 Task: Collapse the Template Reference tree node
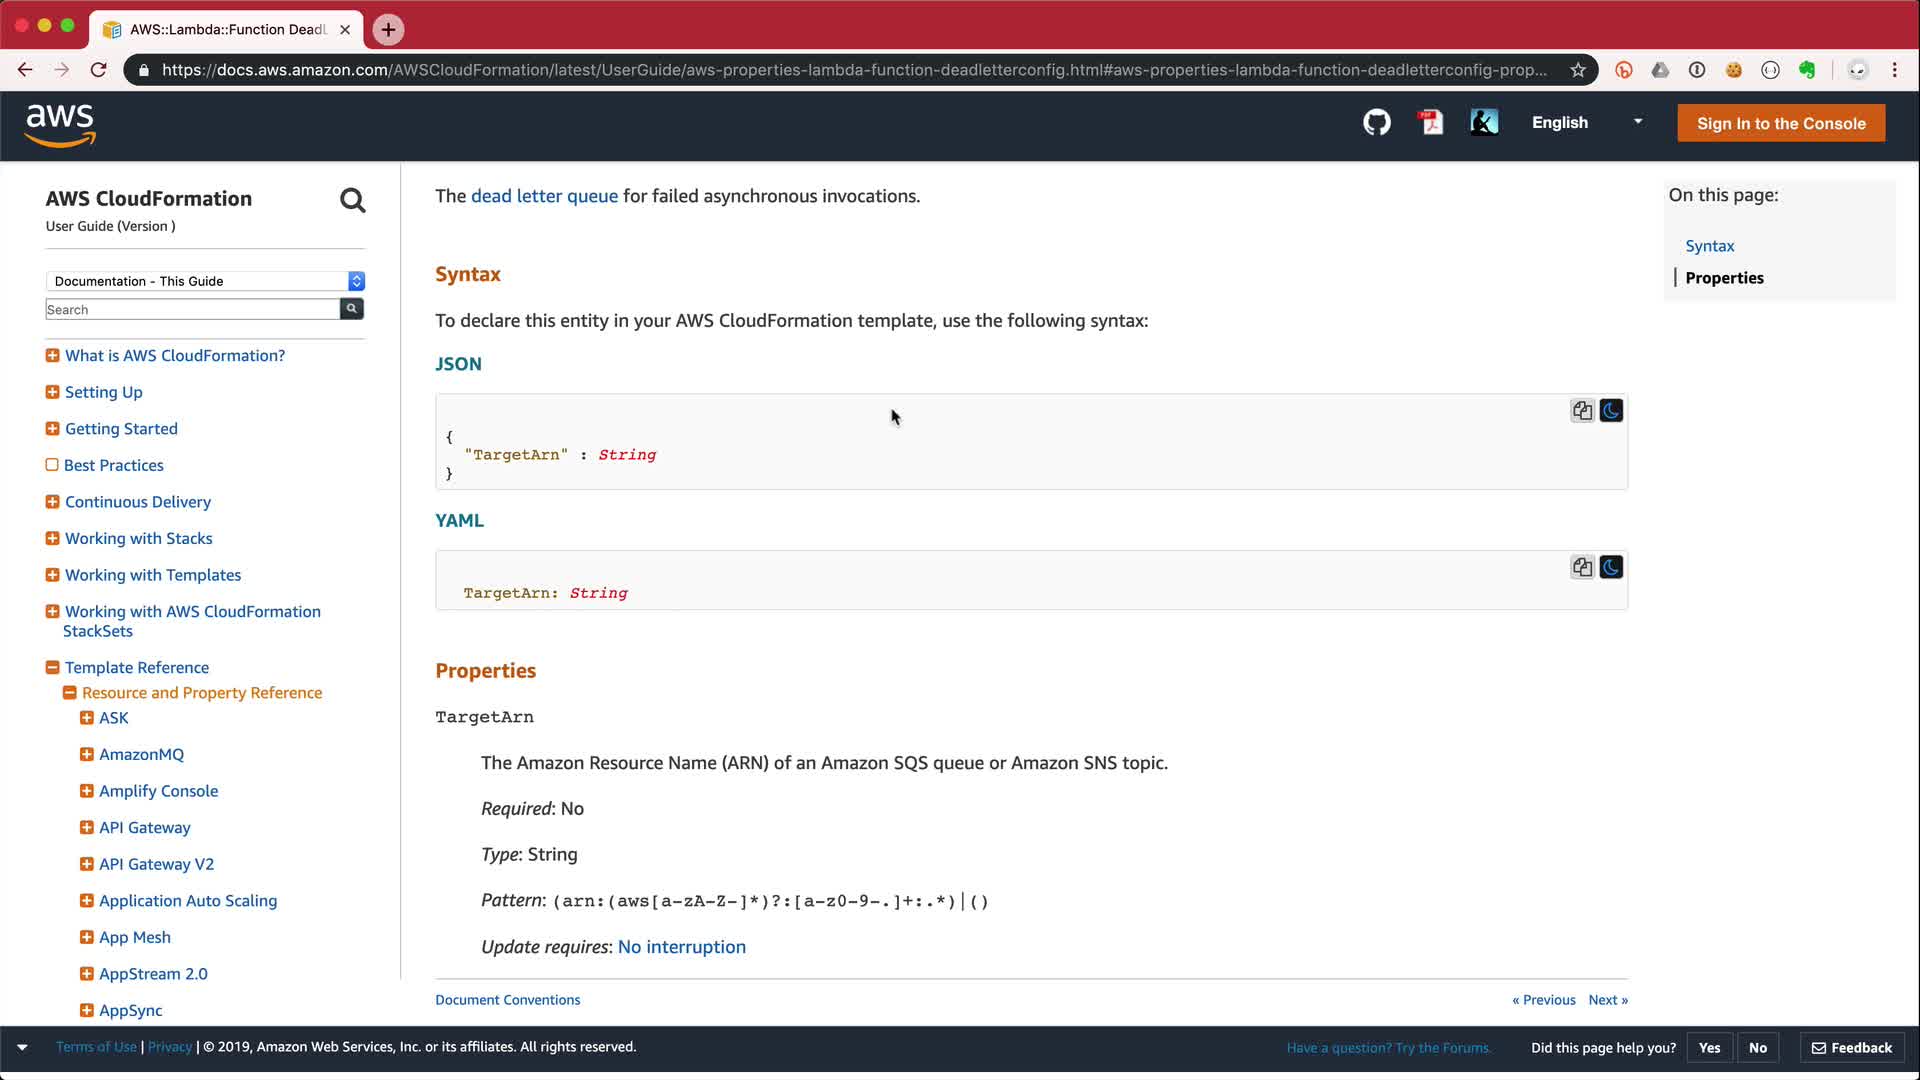pos(52,668)
